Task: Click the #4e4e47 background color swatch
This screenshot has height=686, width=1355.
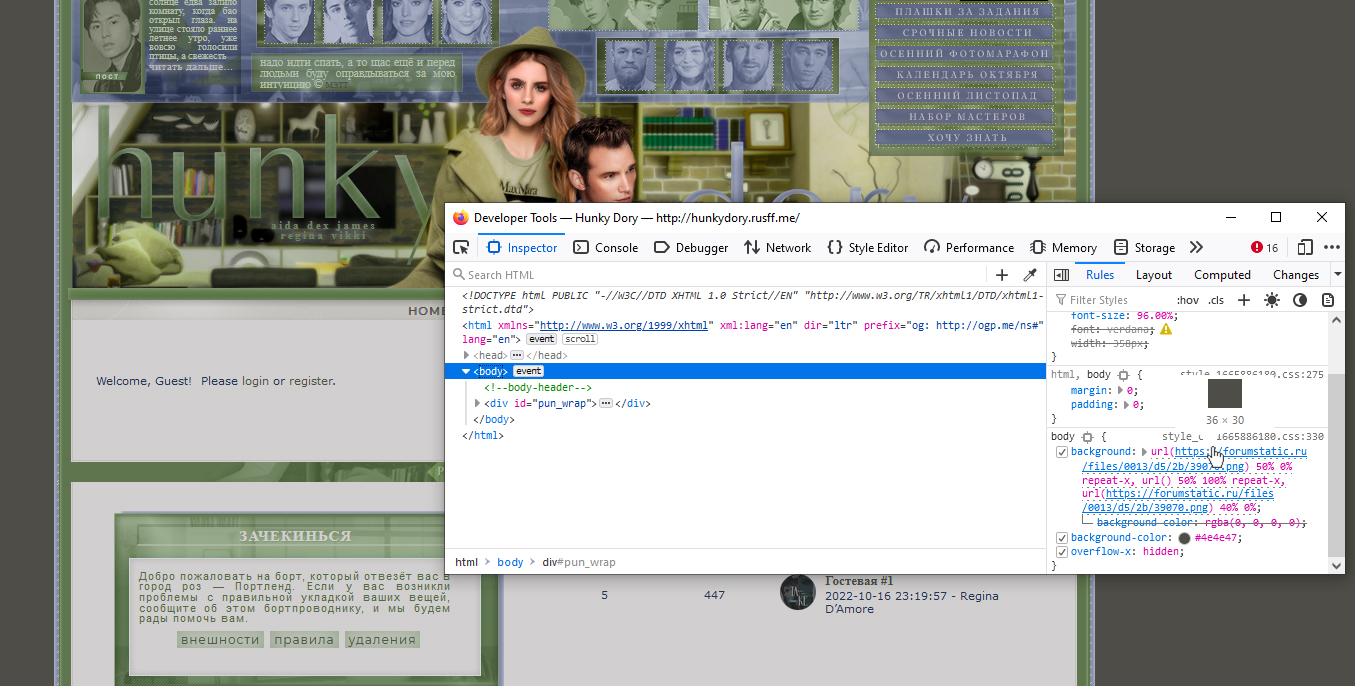Action: [1185, 538]
